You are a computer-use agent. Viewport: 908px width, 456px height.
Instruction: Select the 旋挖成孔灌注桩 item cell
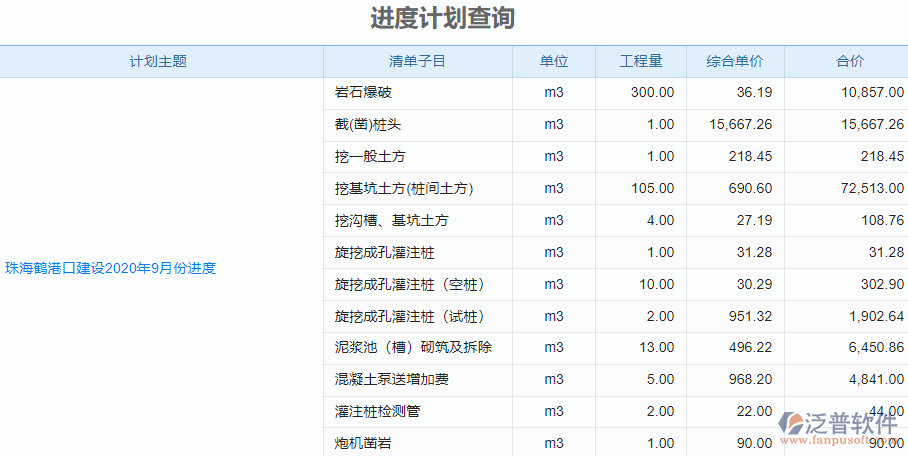point(418,253)
